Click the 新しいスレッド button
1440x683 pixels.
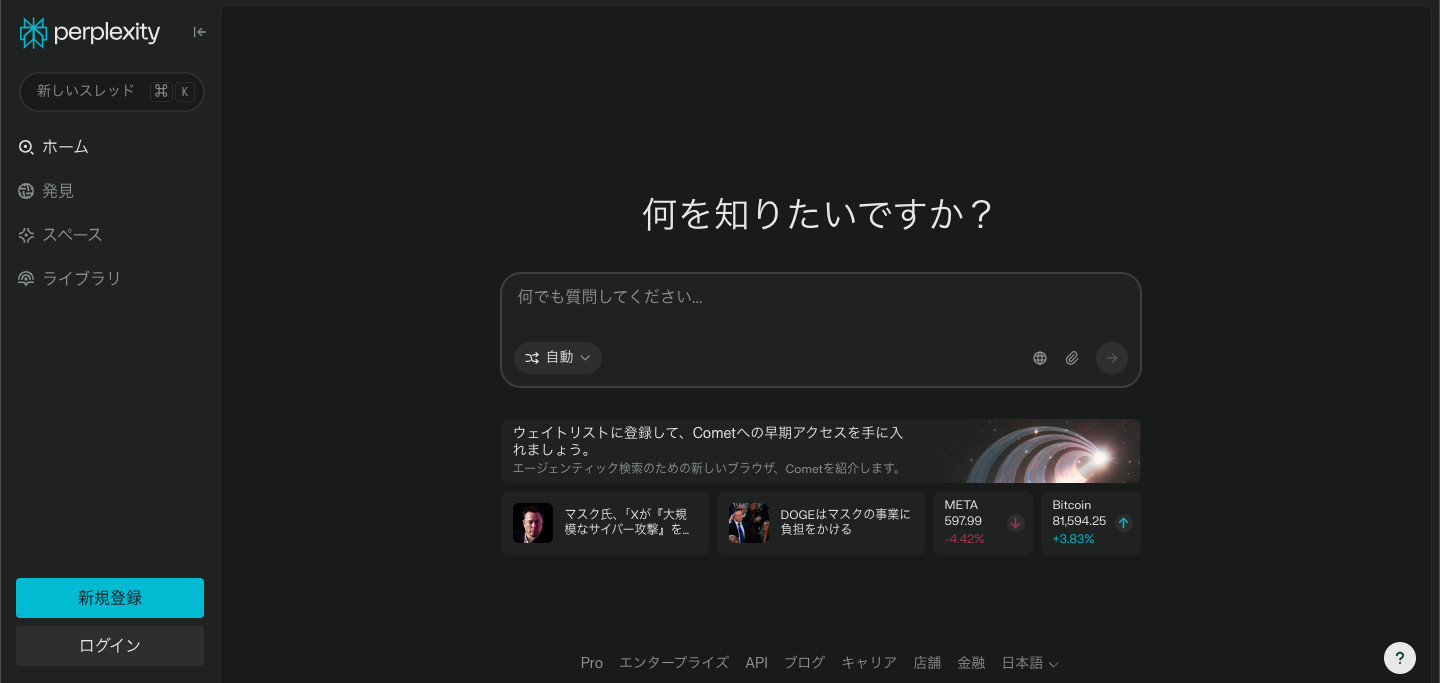point(112,91)
